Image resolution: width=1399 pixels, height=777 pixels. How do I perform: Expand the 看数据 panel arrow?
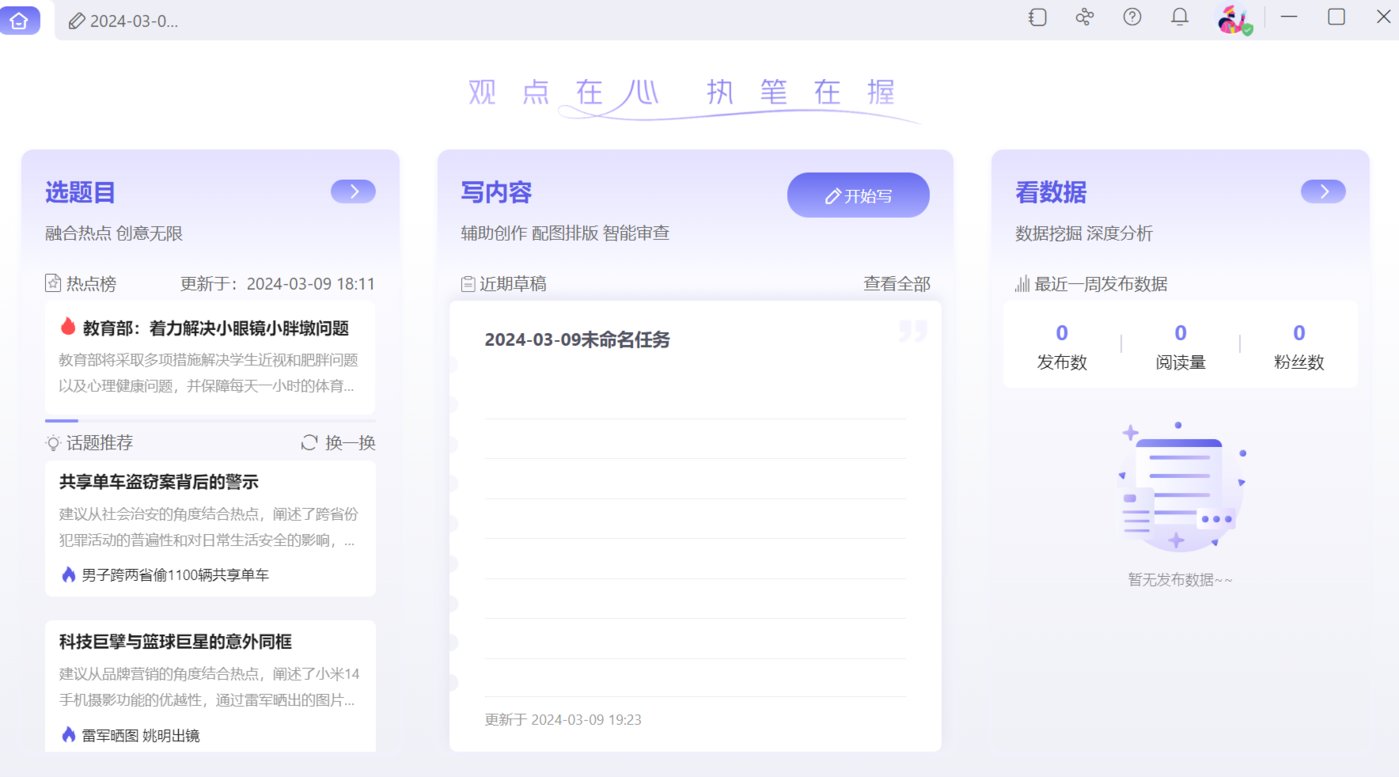(1323, 191)
